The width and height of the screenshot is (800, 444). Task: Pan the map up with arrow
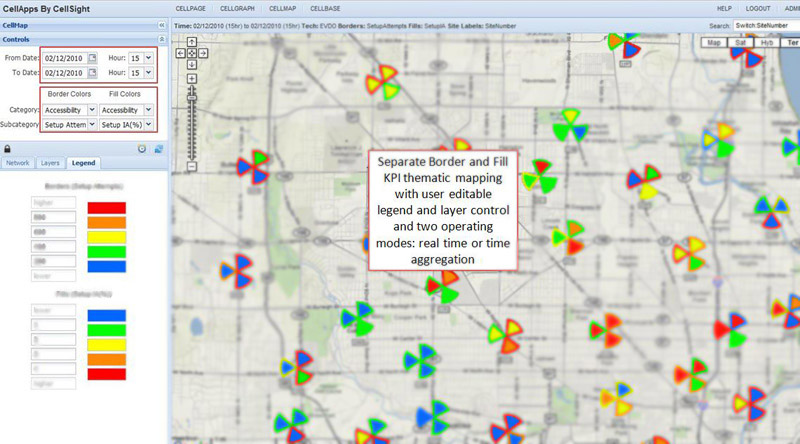pyautogui.click(x=191, y=43)
